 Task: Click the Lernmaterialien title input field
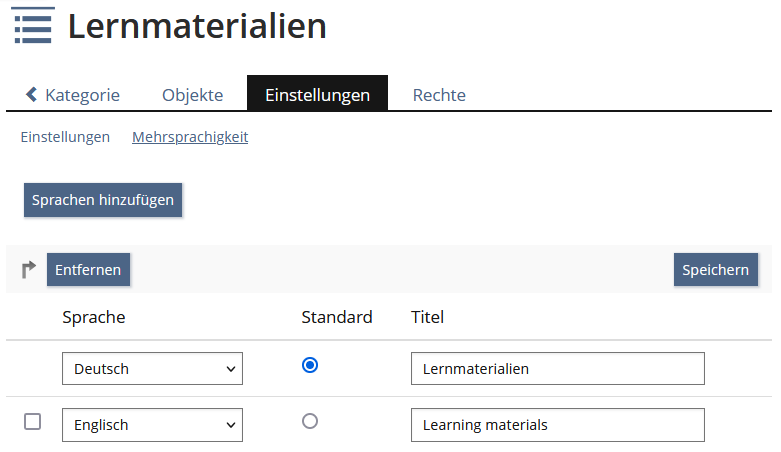[x=557, y=368]
